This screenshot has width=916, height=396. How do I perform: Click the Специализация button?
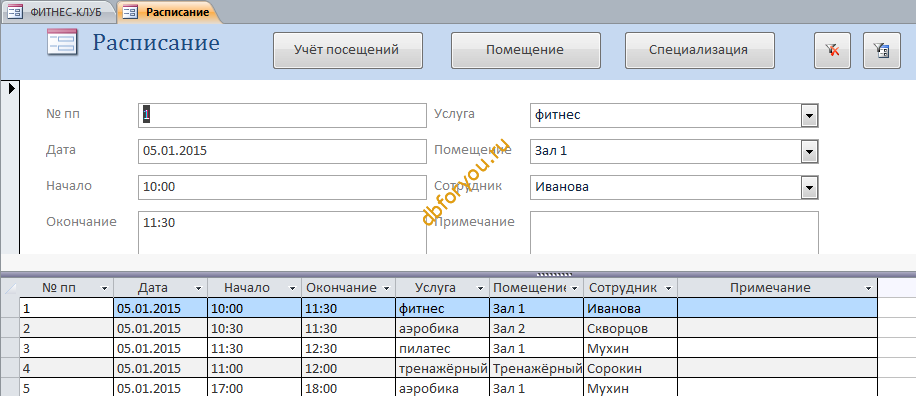coord(699,50)
